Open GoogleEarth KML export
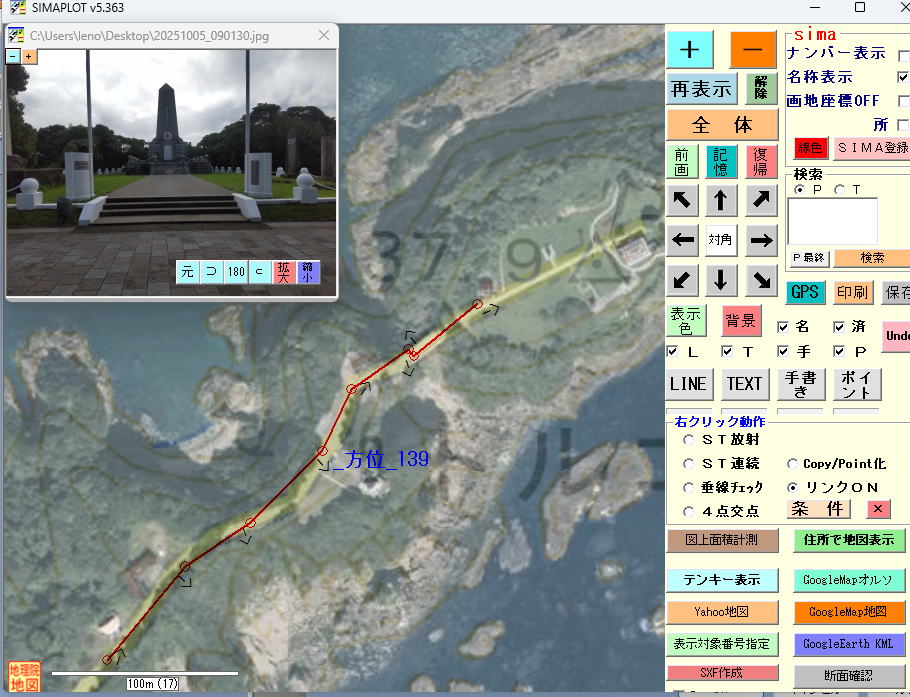The image size is (910, 697). coord(848,644)
